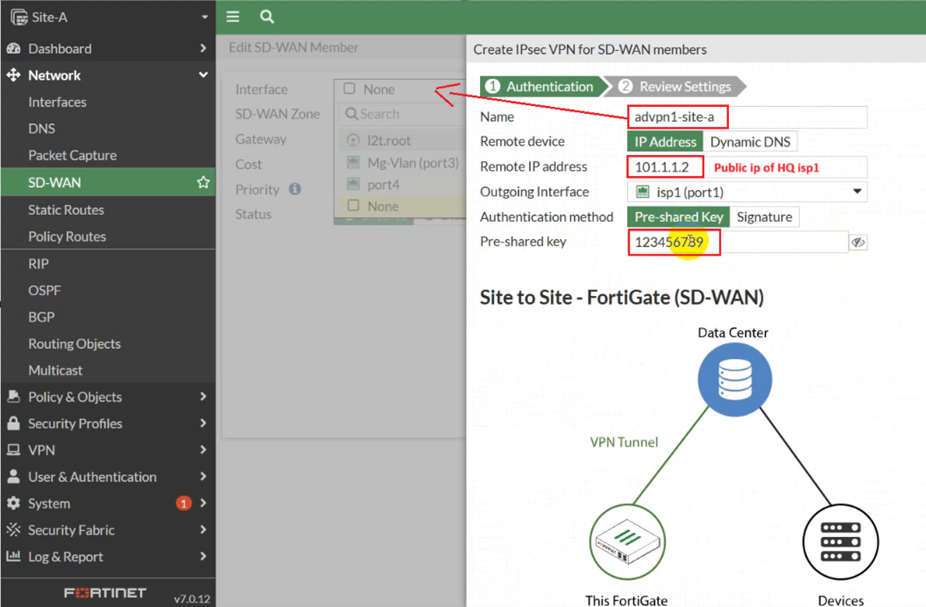Click the Remote IP address field
This screenshot has width=926, height=607.
click(747, 167)
